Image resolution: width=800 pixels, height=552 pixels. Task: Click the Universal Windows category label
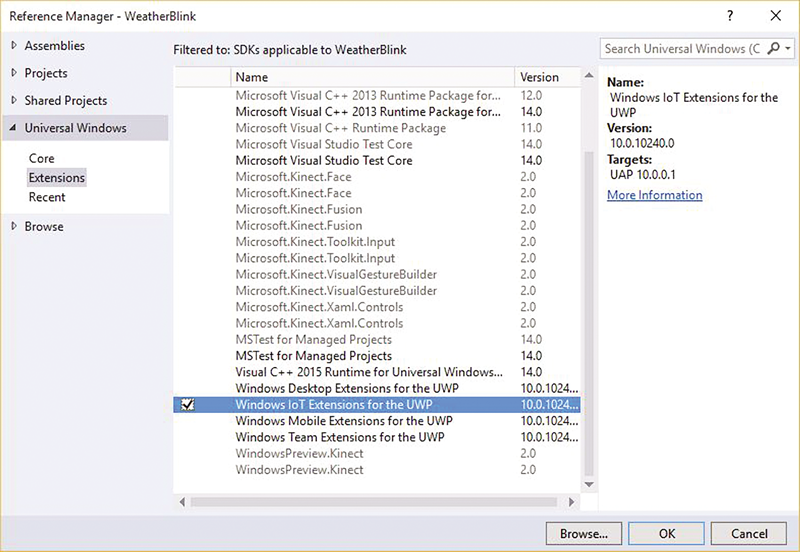pyautogui.click(x=76, y=128)
